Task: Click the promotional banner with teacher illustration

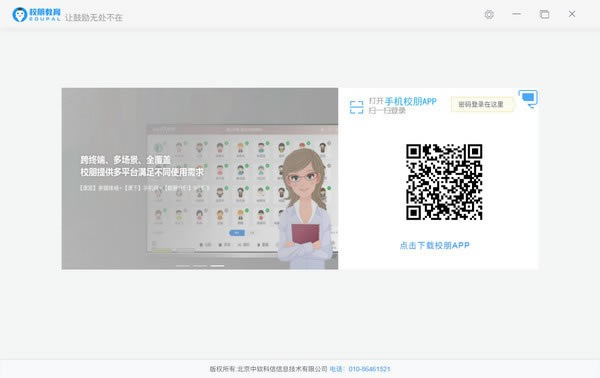Action: click(200, 179)
